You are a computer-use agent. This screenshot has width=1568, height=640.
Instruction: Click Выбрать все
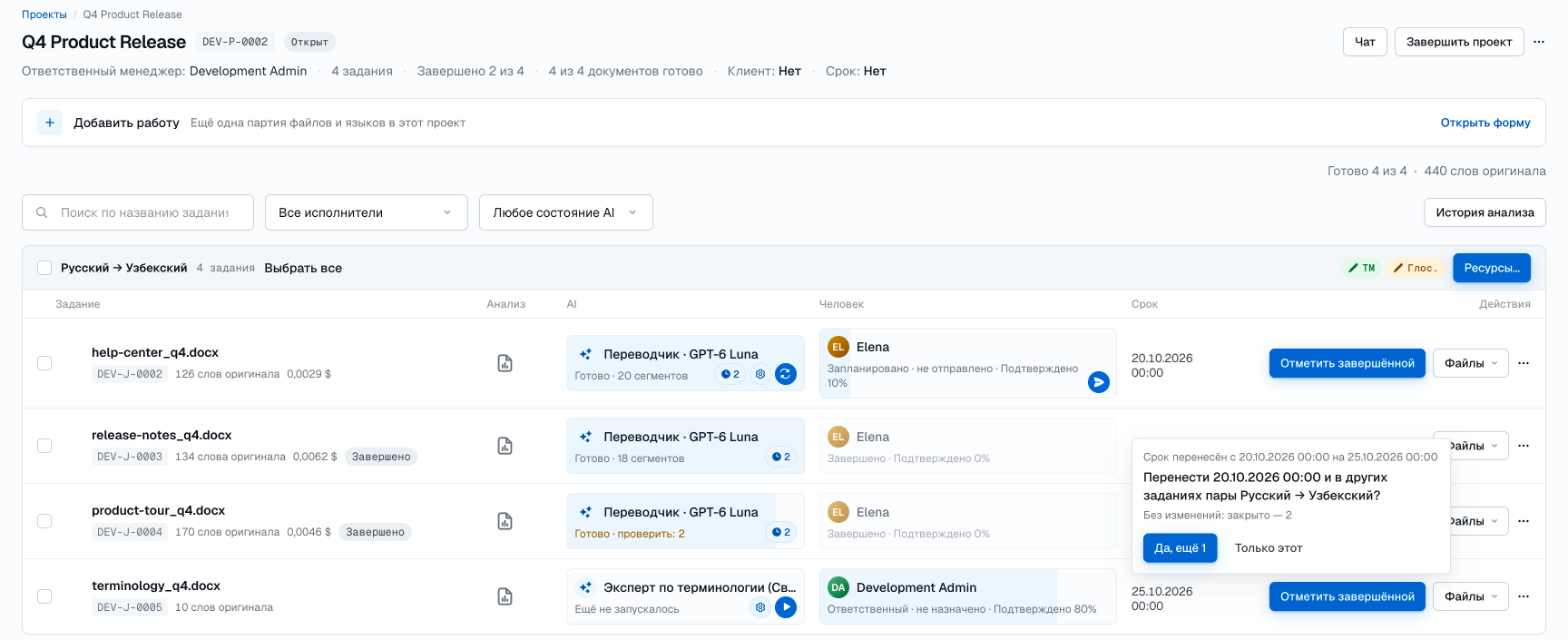[x=303, y=268]
